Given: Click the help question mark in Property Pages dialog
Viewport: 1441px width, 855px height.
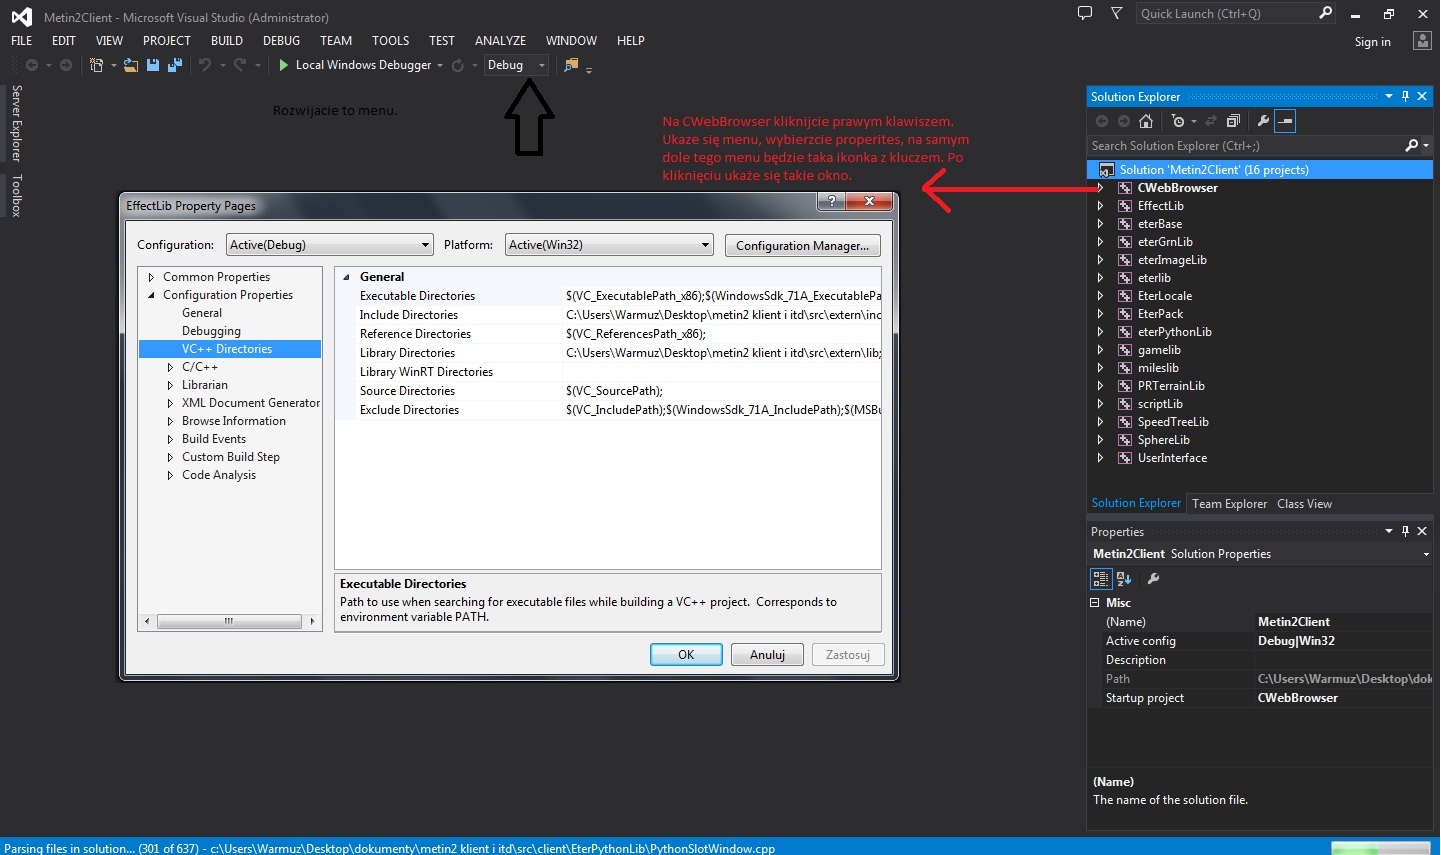Looking at the screenshot, I should click(831, 201).
